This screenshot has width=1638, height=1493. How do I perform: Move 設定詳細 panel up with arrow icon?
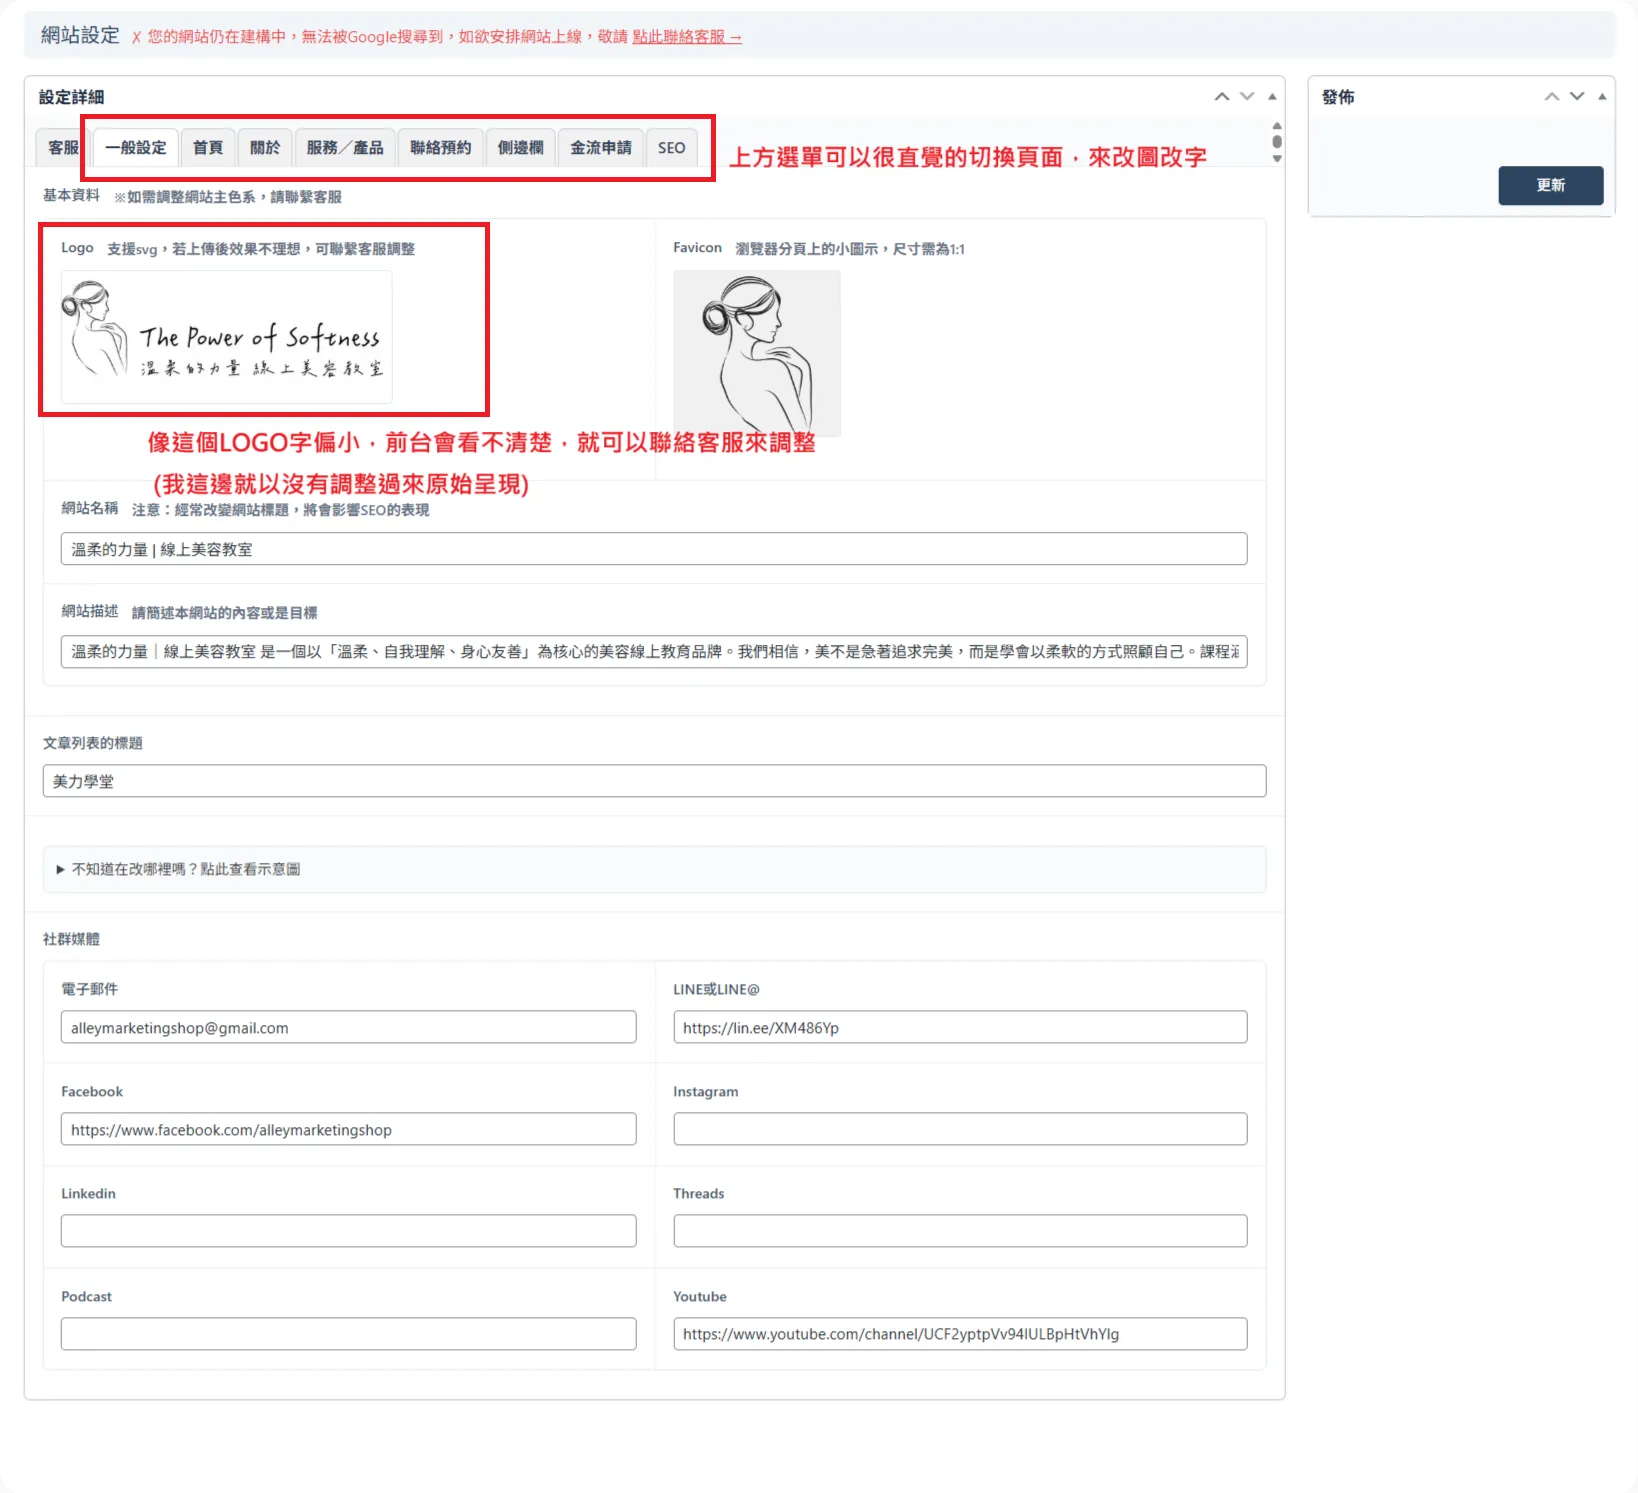[1222, 97]
